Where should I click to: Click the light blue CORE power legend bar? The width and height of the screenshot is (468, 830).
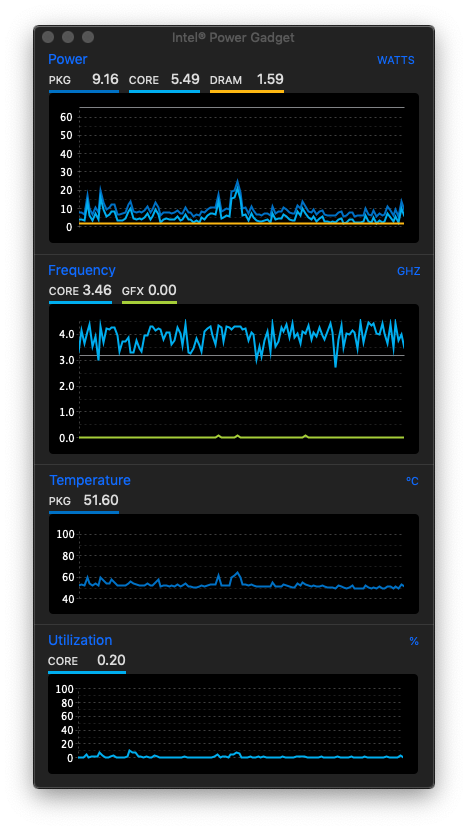[x=164, y=92]
